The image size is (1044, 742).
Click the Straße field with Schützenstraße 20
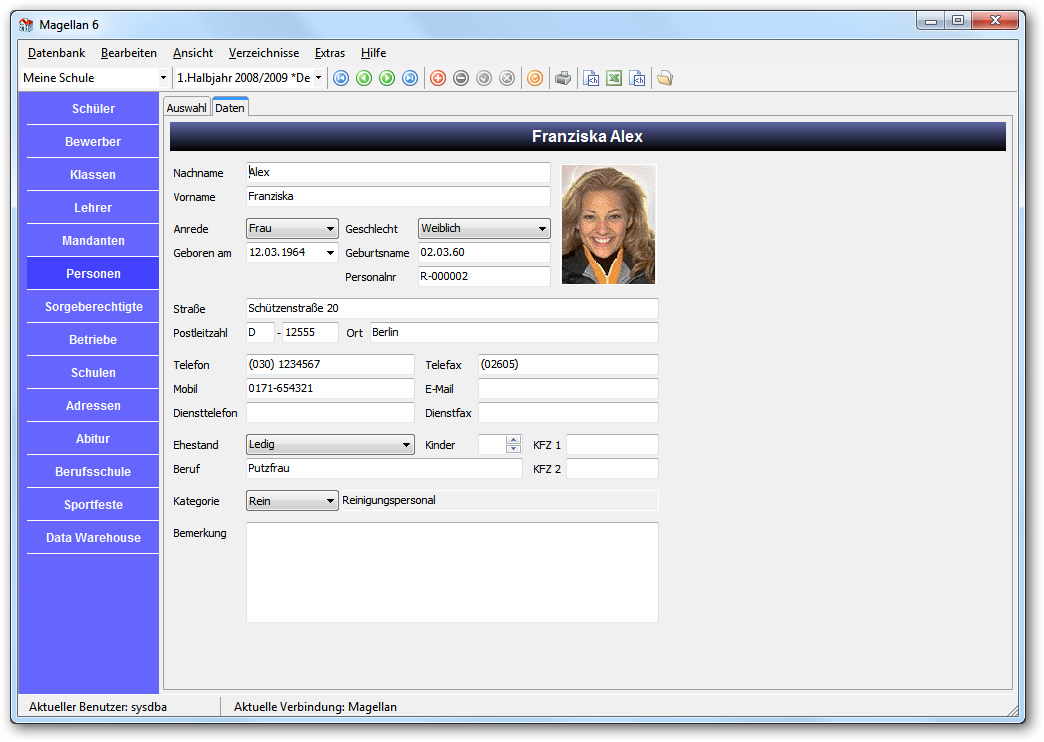[452, 308]
